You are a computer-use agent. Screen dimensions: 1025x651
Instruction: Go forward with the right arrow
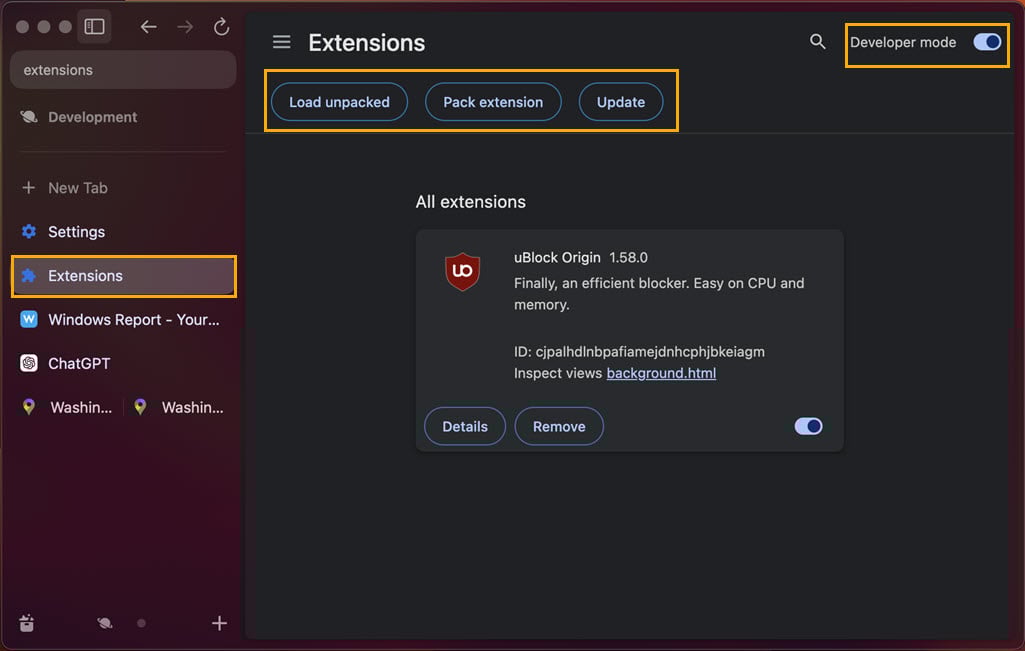[185, 27]
